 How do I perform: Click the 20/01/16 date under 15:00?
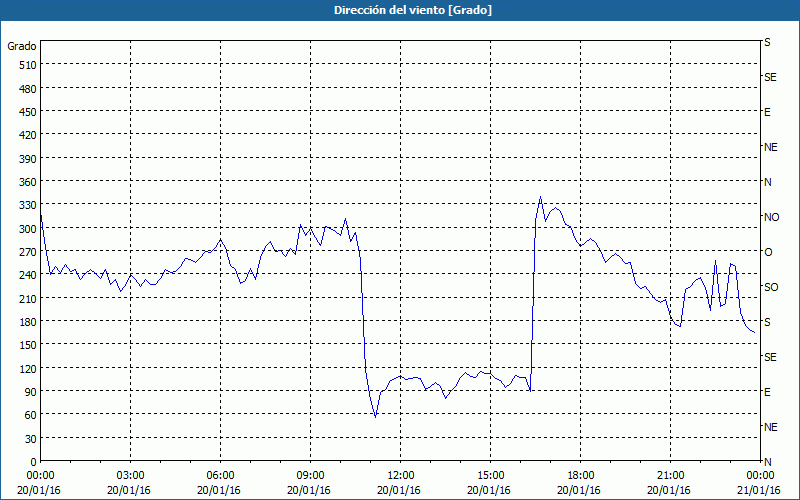coord(491,490)
